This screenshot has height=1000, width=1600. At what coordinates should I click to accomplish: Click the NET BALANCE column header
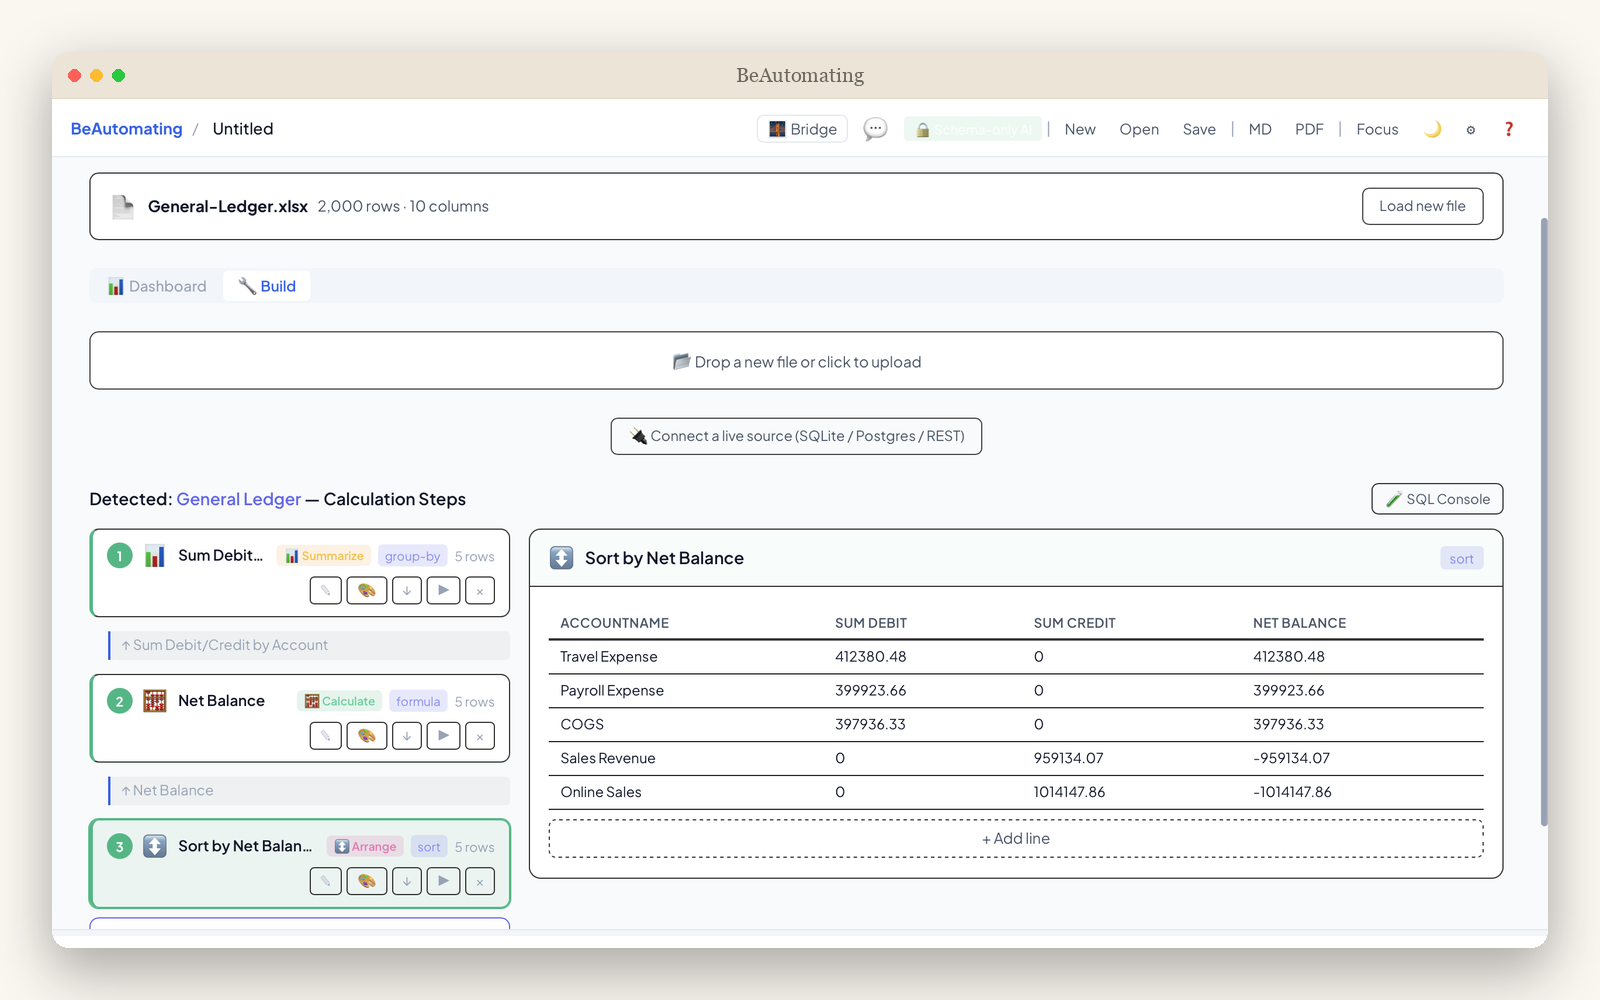click(x=1300, y=623)
